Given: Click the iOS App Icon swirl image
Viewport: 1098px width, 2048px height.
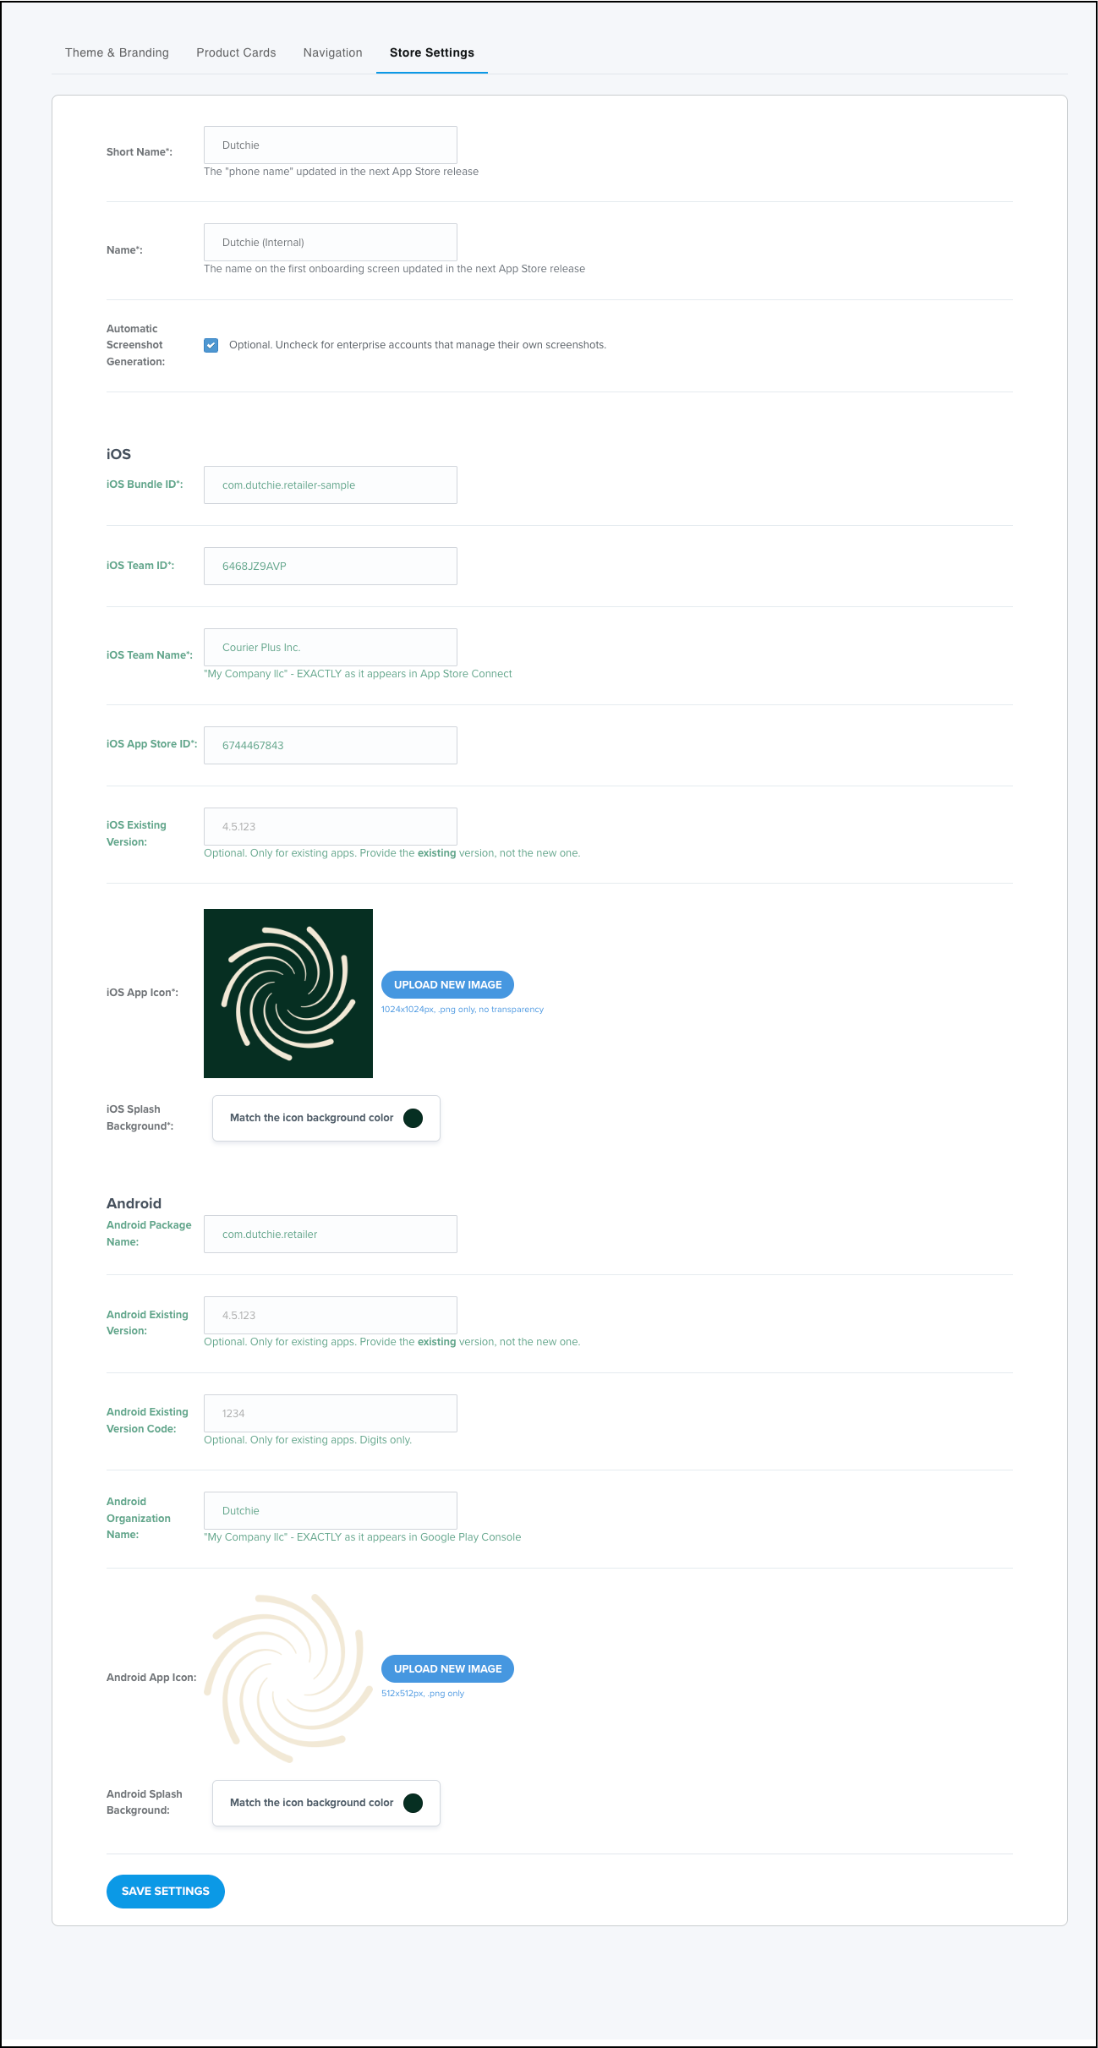Looking at the screenshot, I should tap(288, 993).
